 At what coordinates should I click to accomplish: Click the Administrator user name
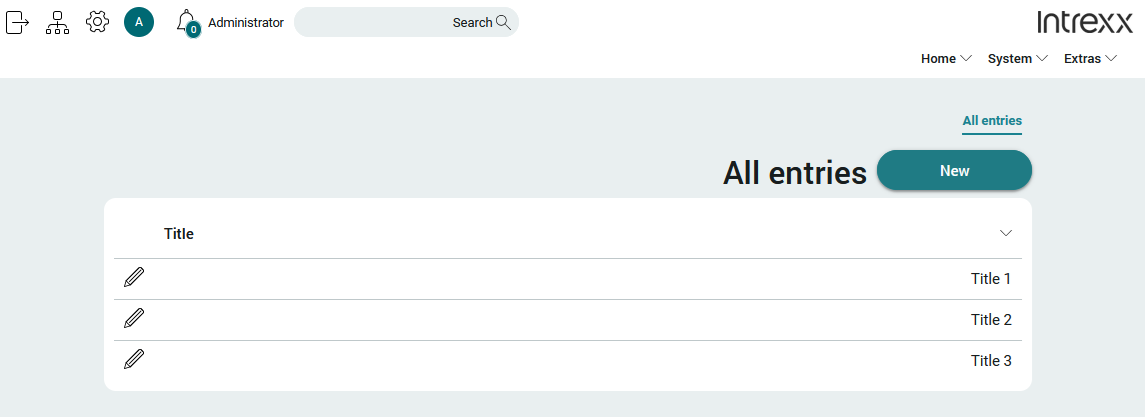pos(245,23)
